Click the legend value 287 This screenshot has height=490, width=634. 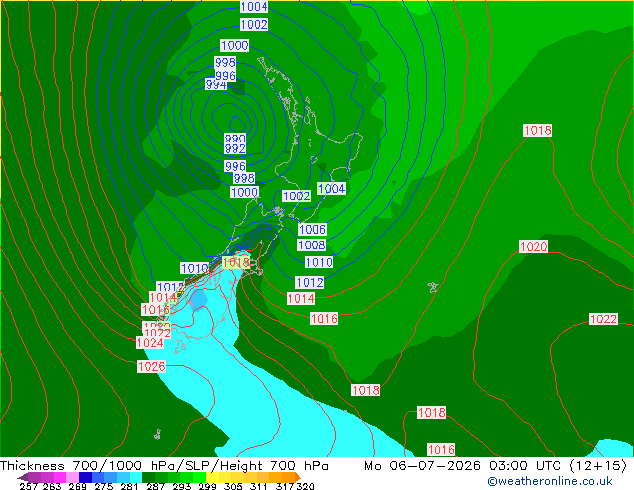[x=155, y=486]
